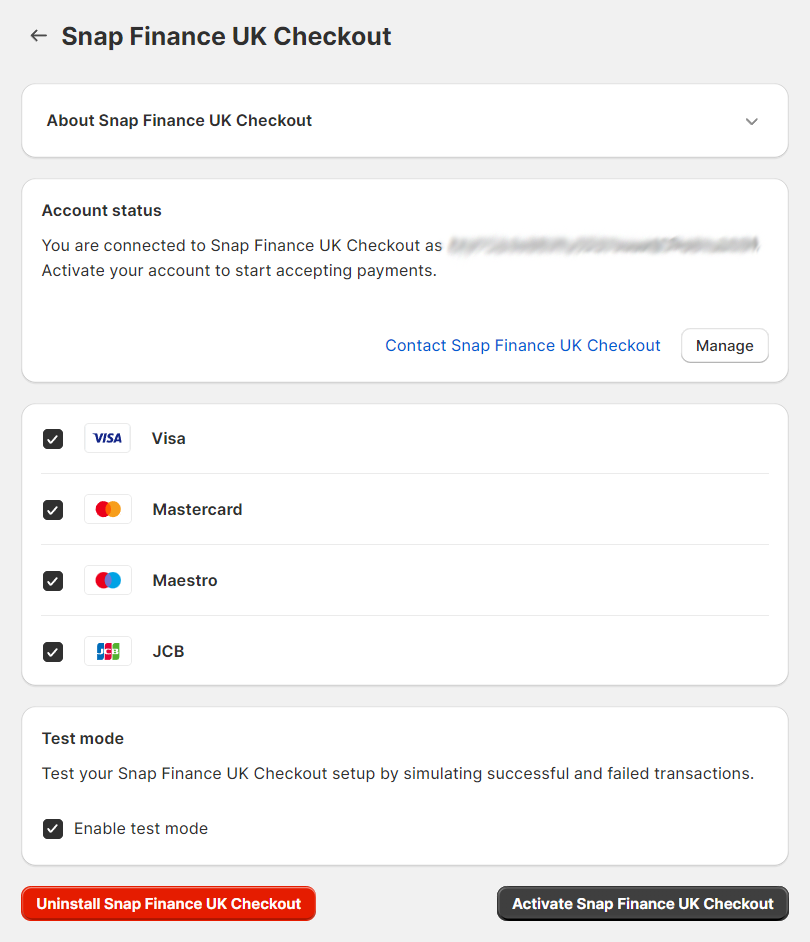Click Uninstall Snap Finance UK Checkout
810x942 pixels.
pos(168,903)
